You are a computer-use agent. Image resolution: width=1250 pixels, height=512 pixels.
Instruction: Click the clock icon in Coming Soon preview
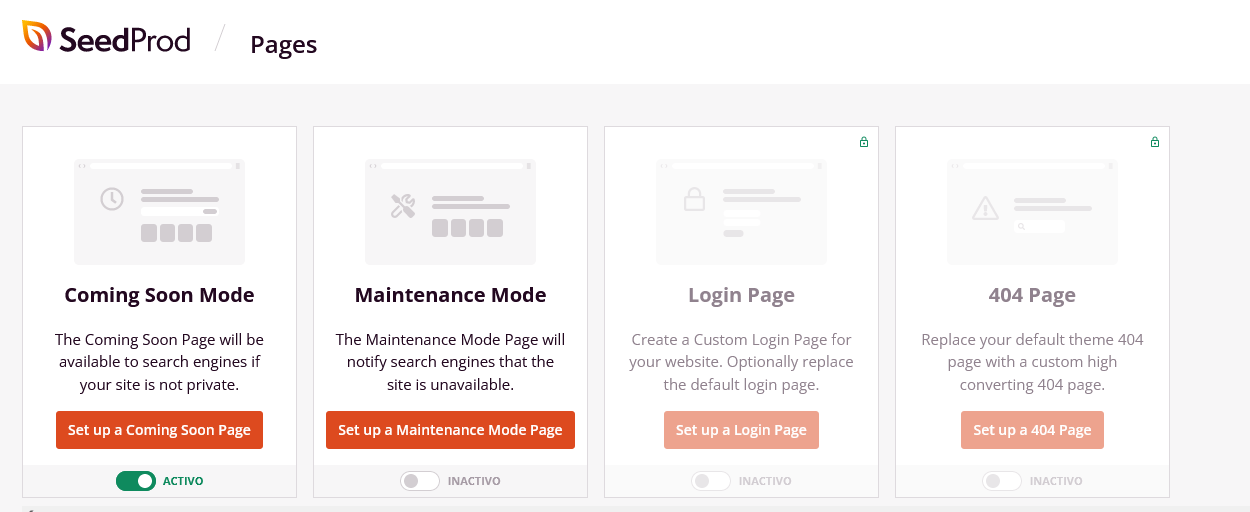(111, 199)
